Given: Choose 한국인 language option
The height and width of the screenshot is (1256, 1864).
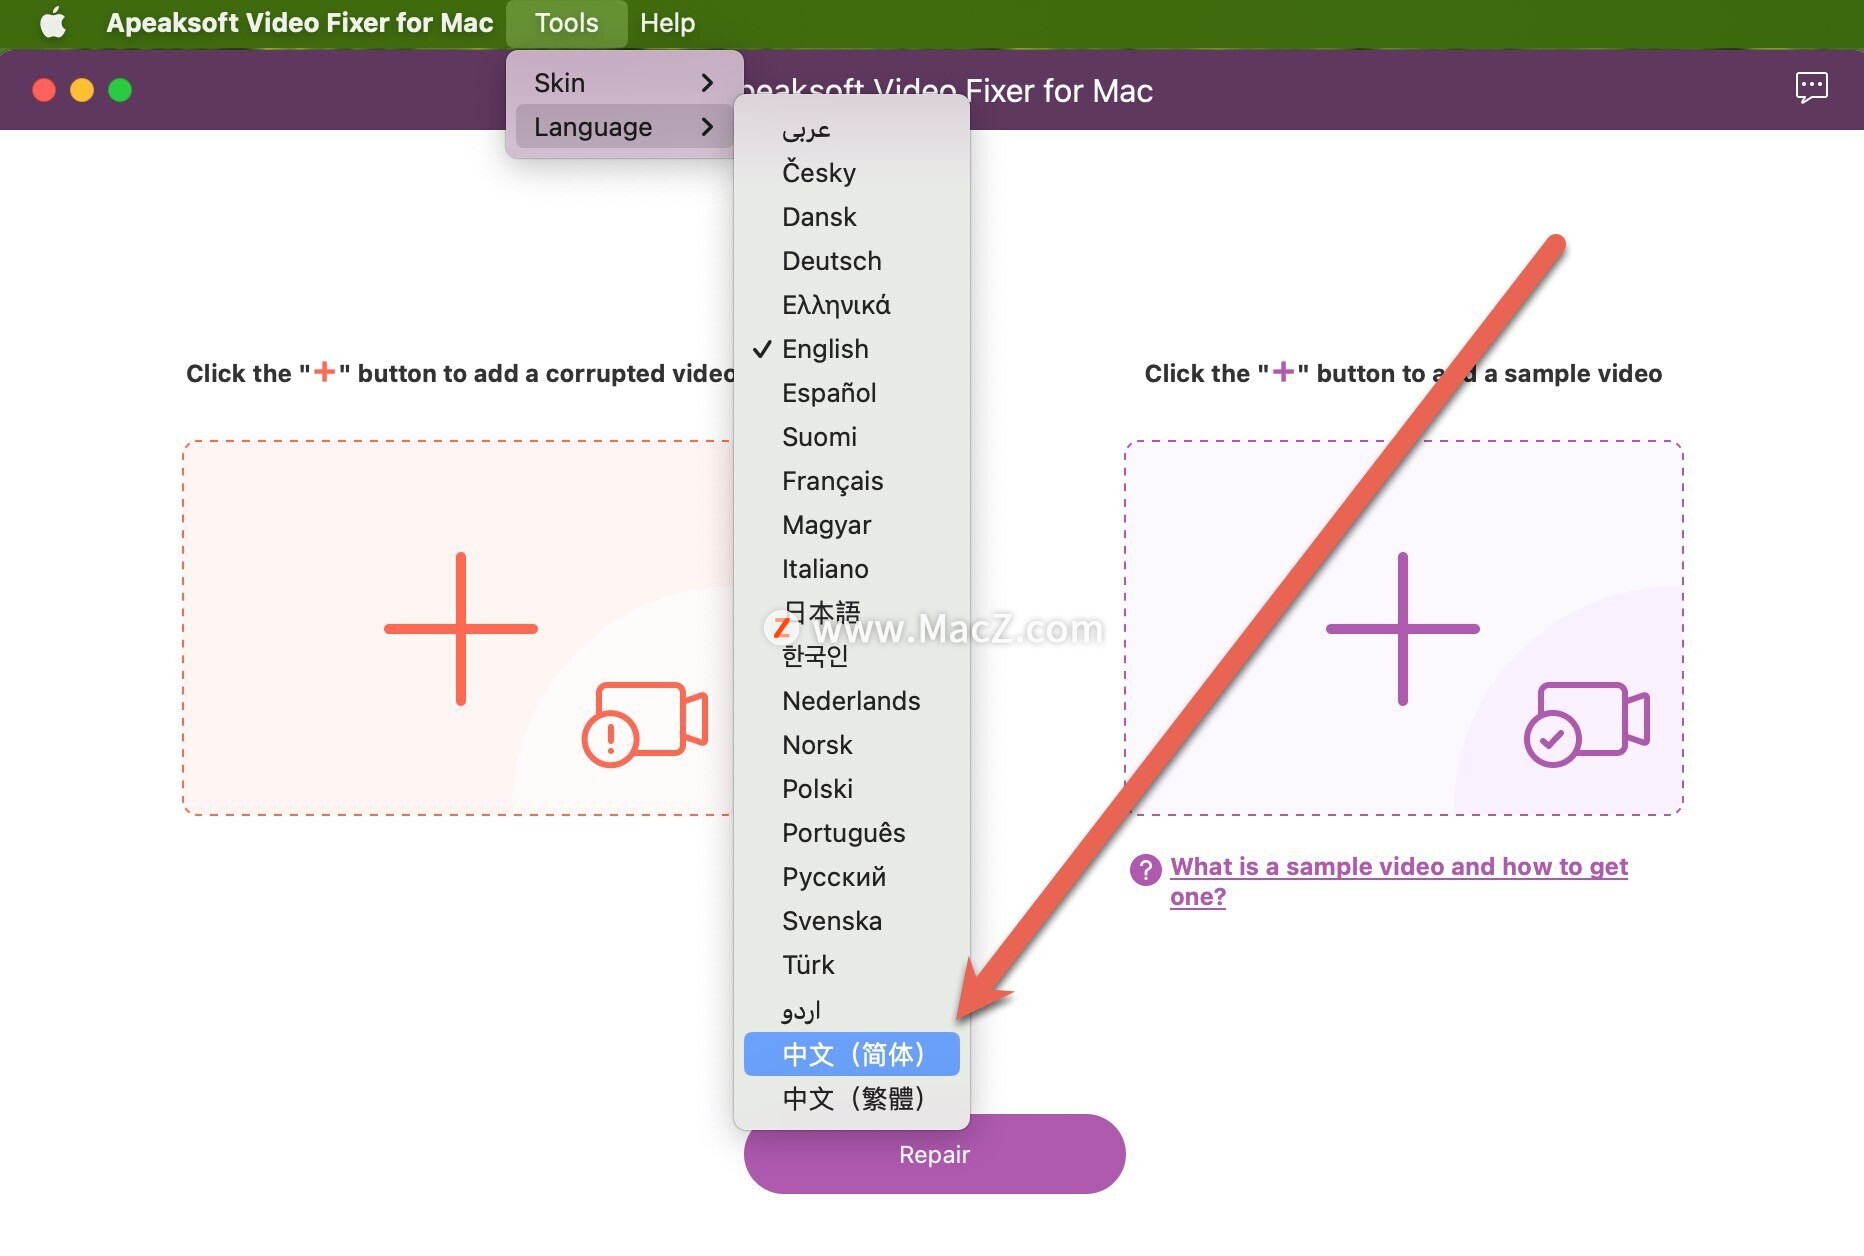Looking at the screenshot, I should coord(852,657).
